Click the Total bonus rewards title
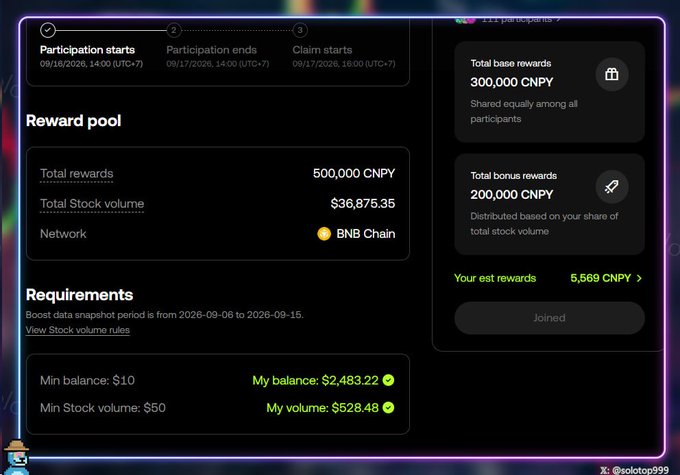The width and height of the screenshot is (680, 475). click(x=513, y=176)
